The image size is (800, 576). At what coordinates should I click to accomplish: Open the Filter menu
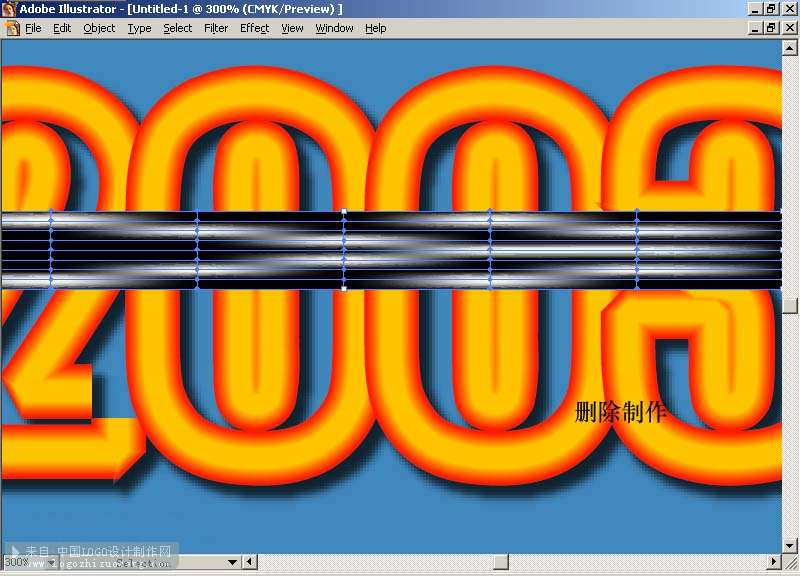216,28
